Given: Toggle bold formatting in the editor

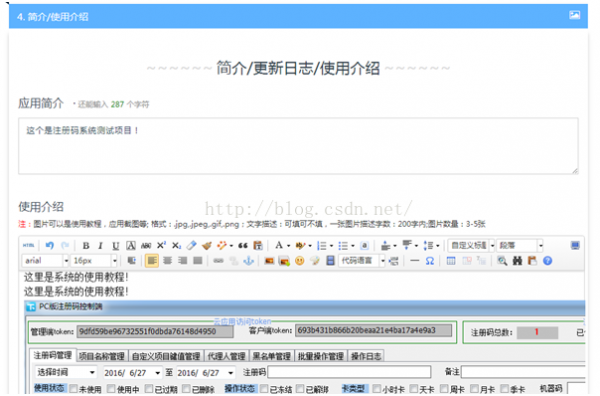Looking at the screenshot, I should point(86,246).
